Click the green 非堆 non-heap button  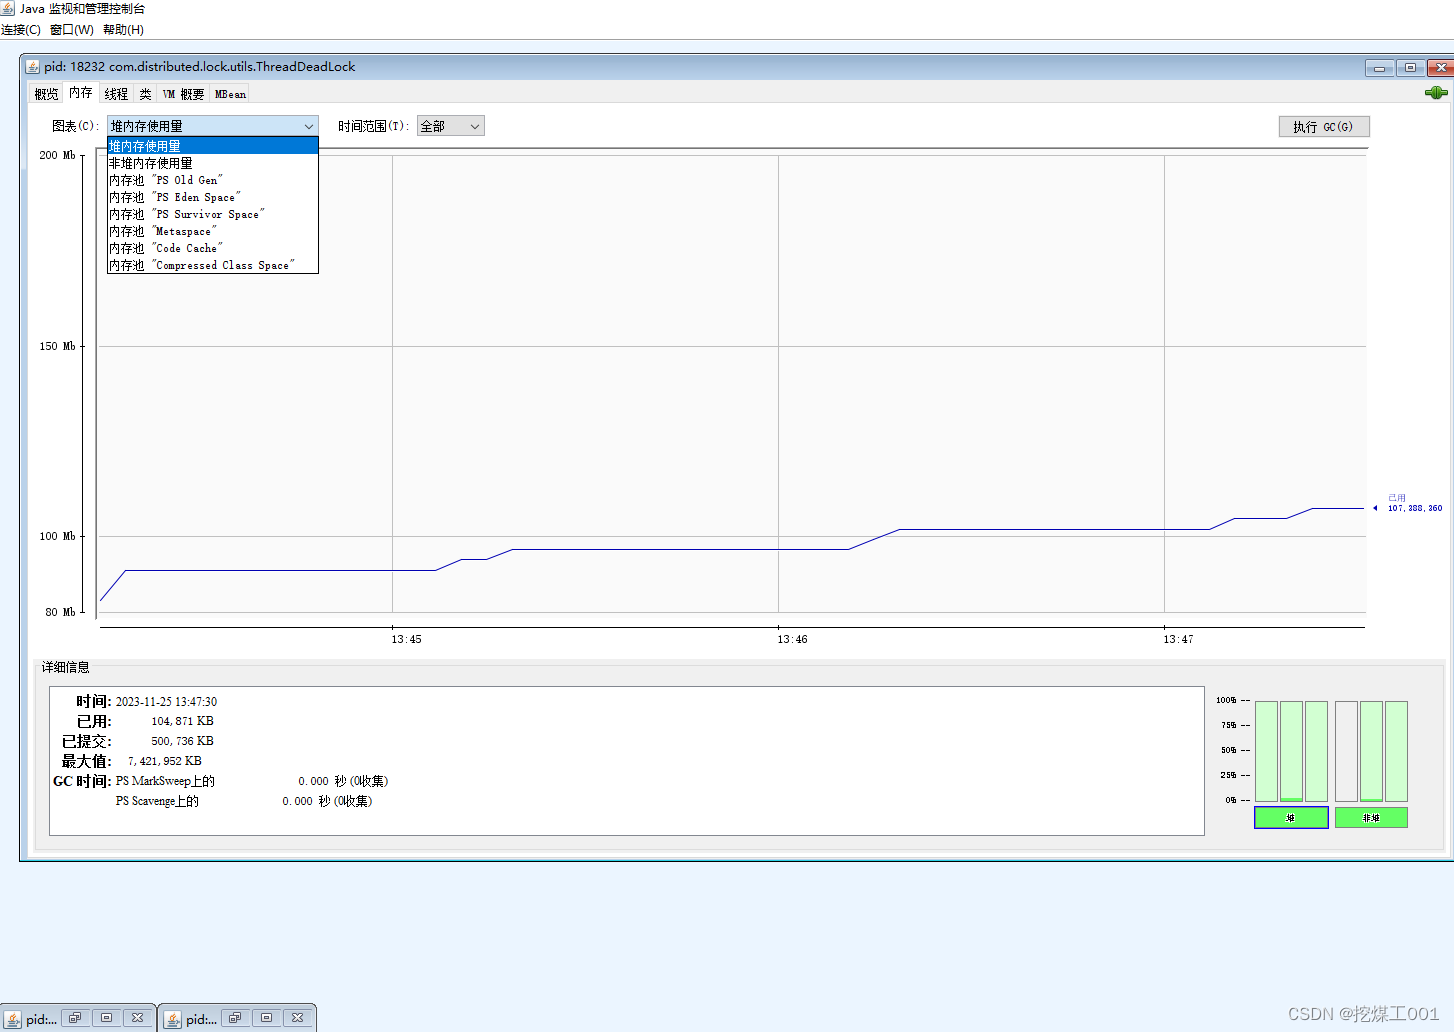pos(1371,818)
